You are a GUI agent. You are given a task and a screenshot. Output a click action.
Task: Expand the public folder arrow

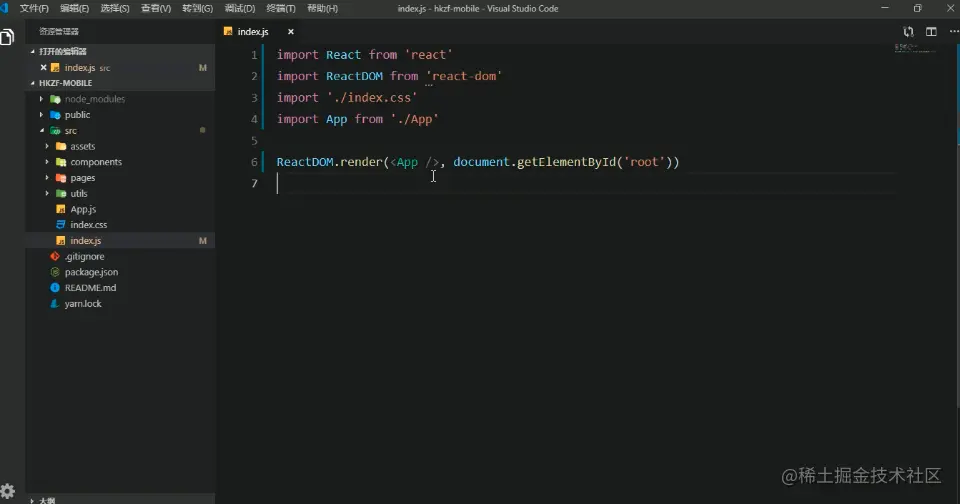(42, 115)
